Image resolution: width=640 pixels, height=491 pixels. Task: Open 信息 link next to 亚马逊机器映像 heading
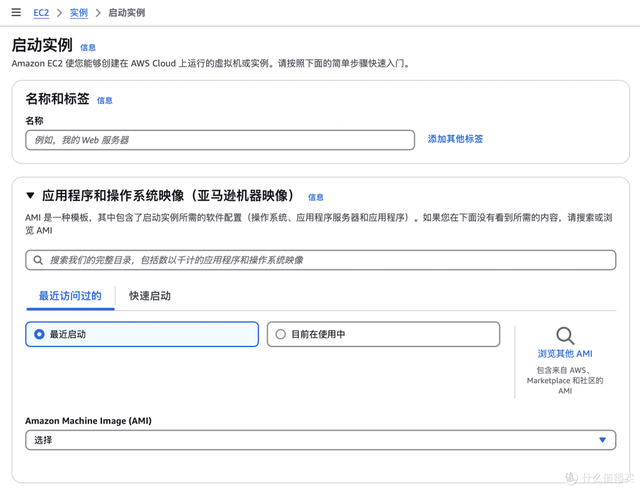(316, 197)
